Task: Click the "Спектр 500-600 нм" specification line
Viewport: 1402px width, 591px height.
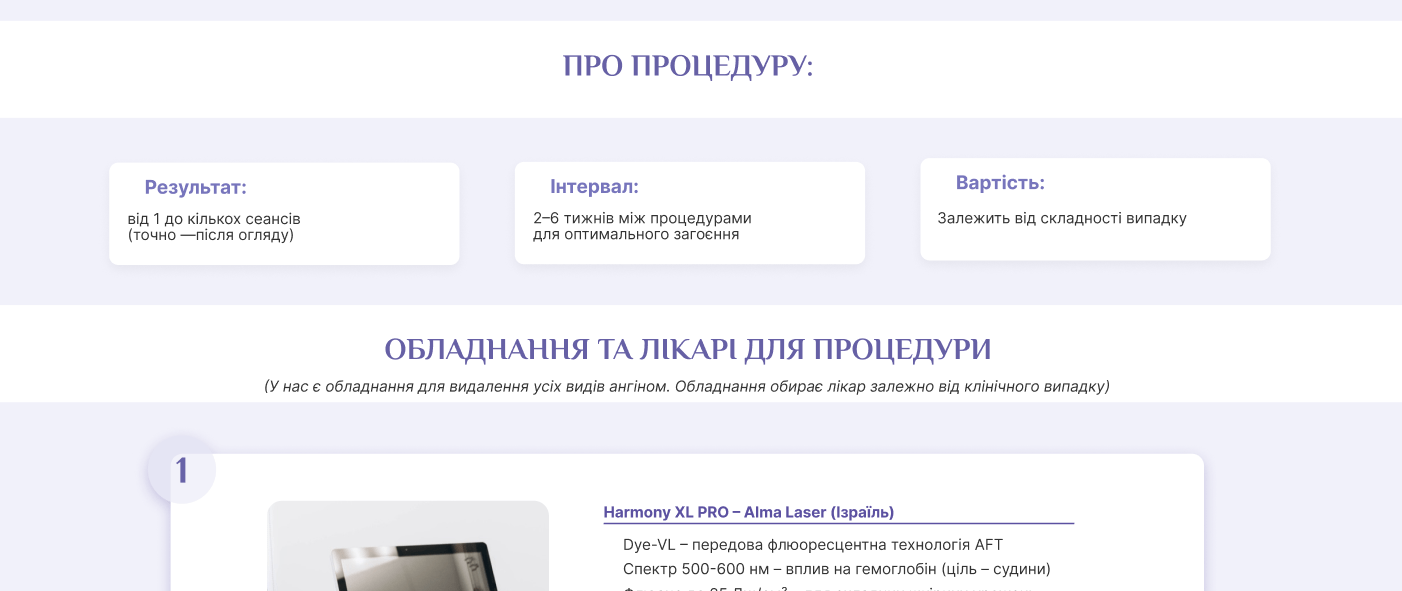Action: tap(836, 569)
